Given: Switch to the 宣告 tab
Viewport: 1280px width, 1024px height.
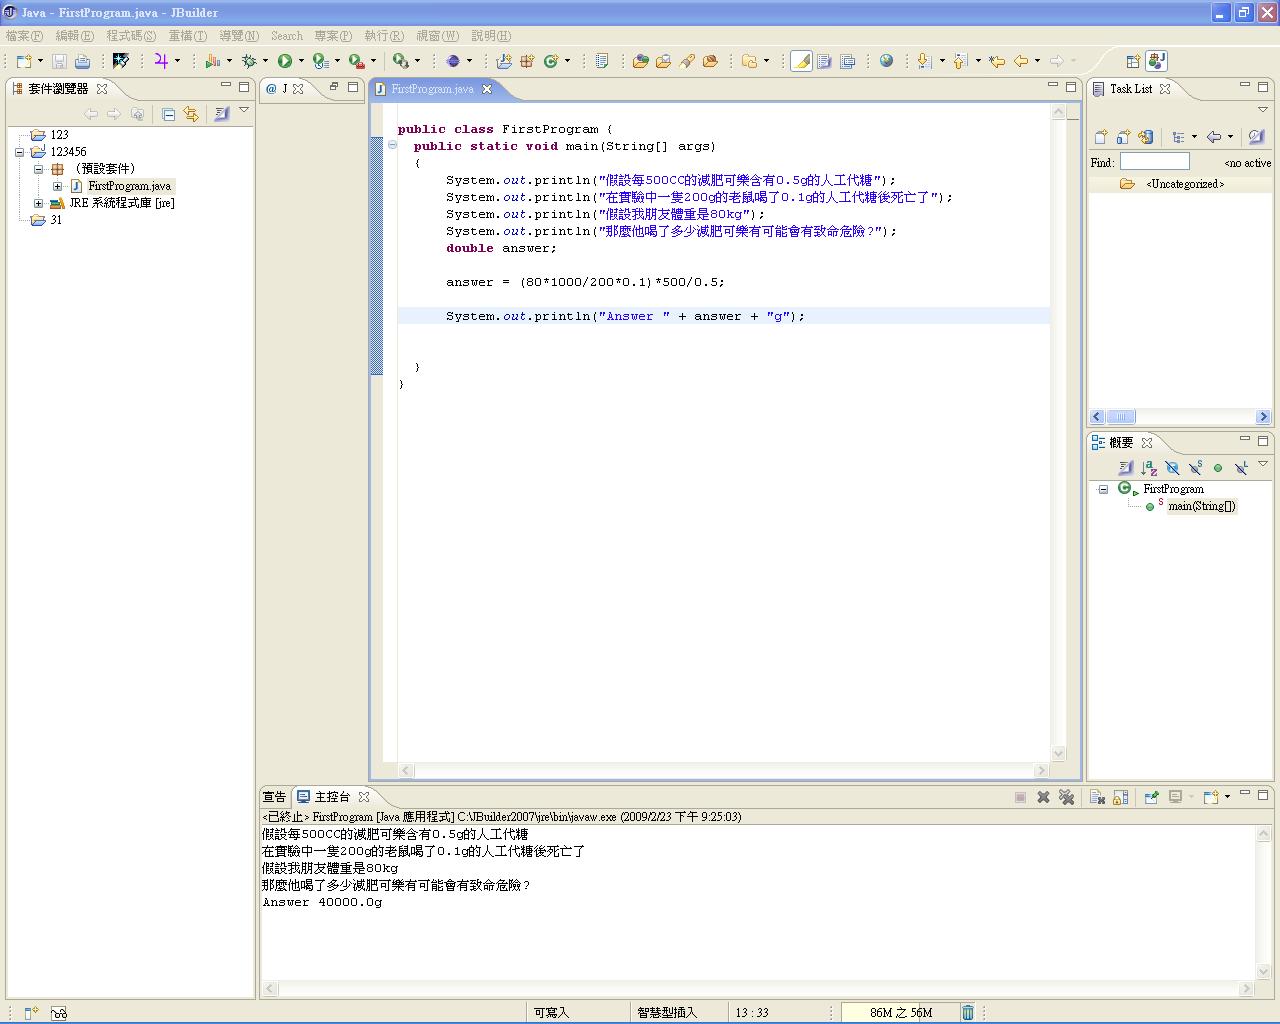Looking at the screenshot, I should click(x=274, y=797).
